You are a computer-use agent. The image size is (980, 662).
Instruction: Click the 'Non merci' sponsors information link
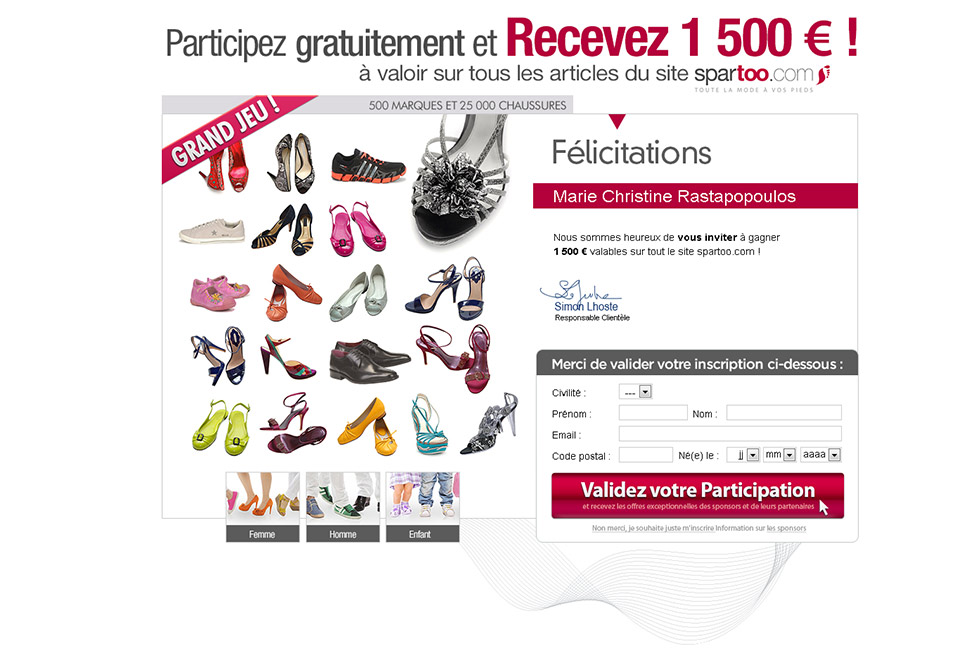tap(699, 528)
